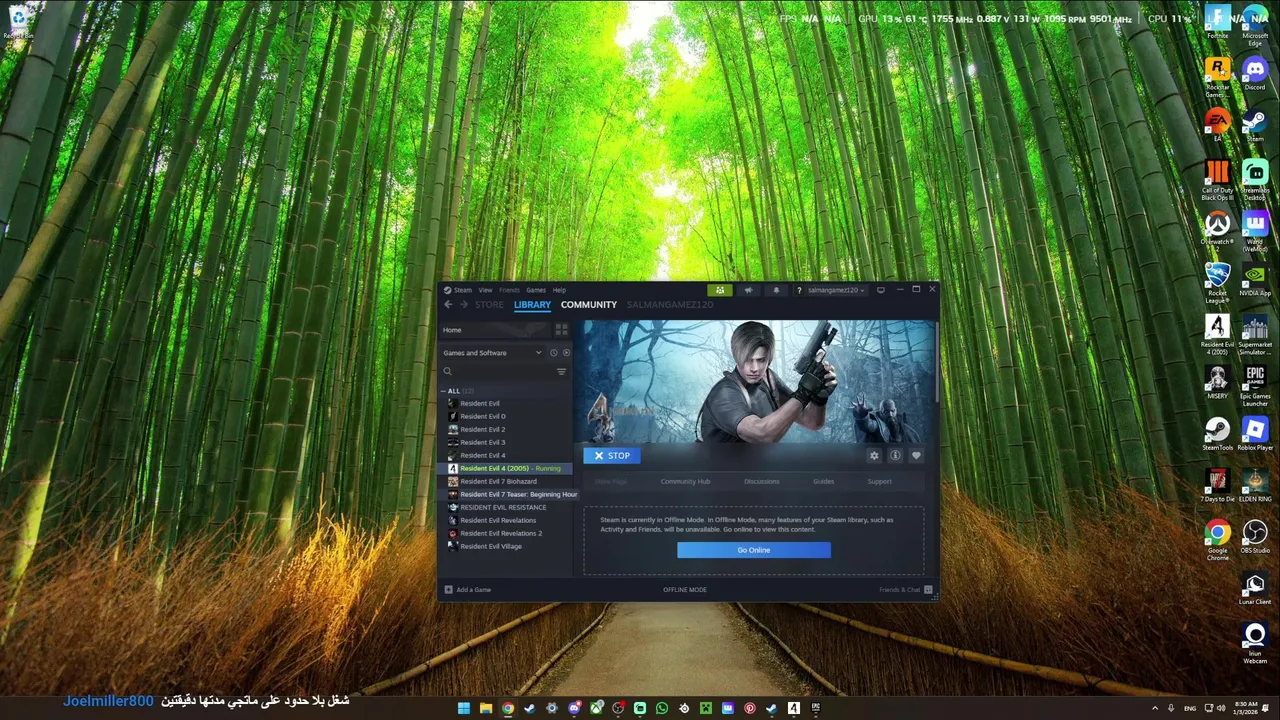
Task: Add game to favorites with heart icon
Action: point(916,456)
